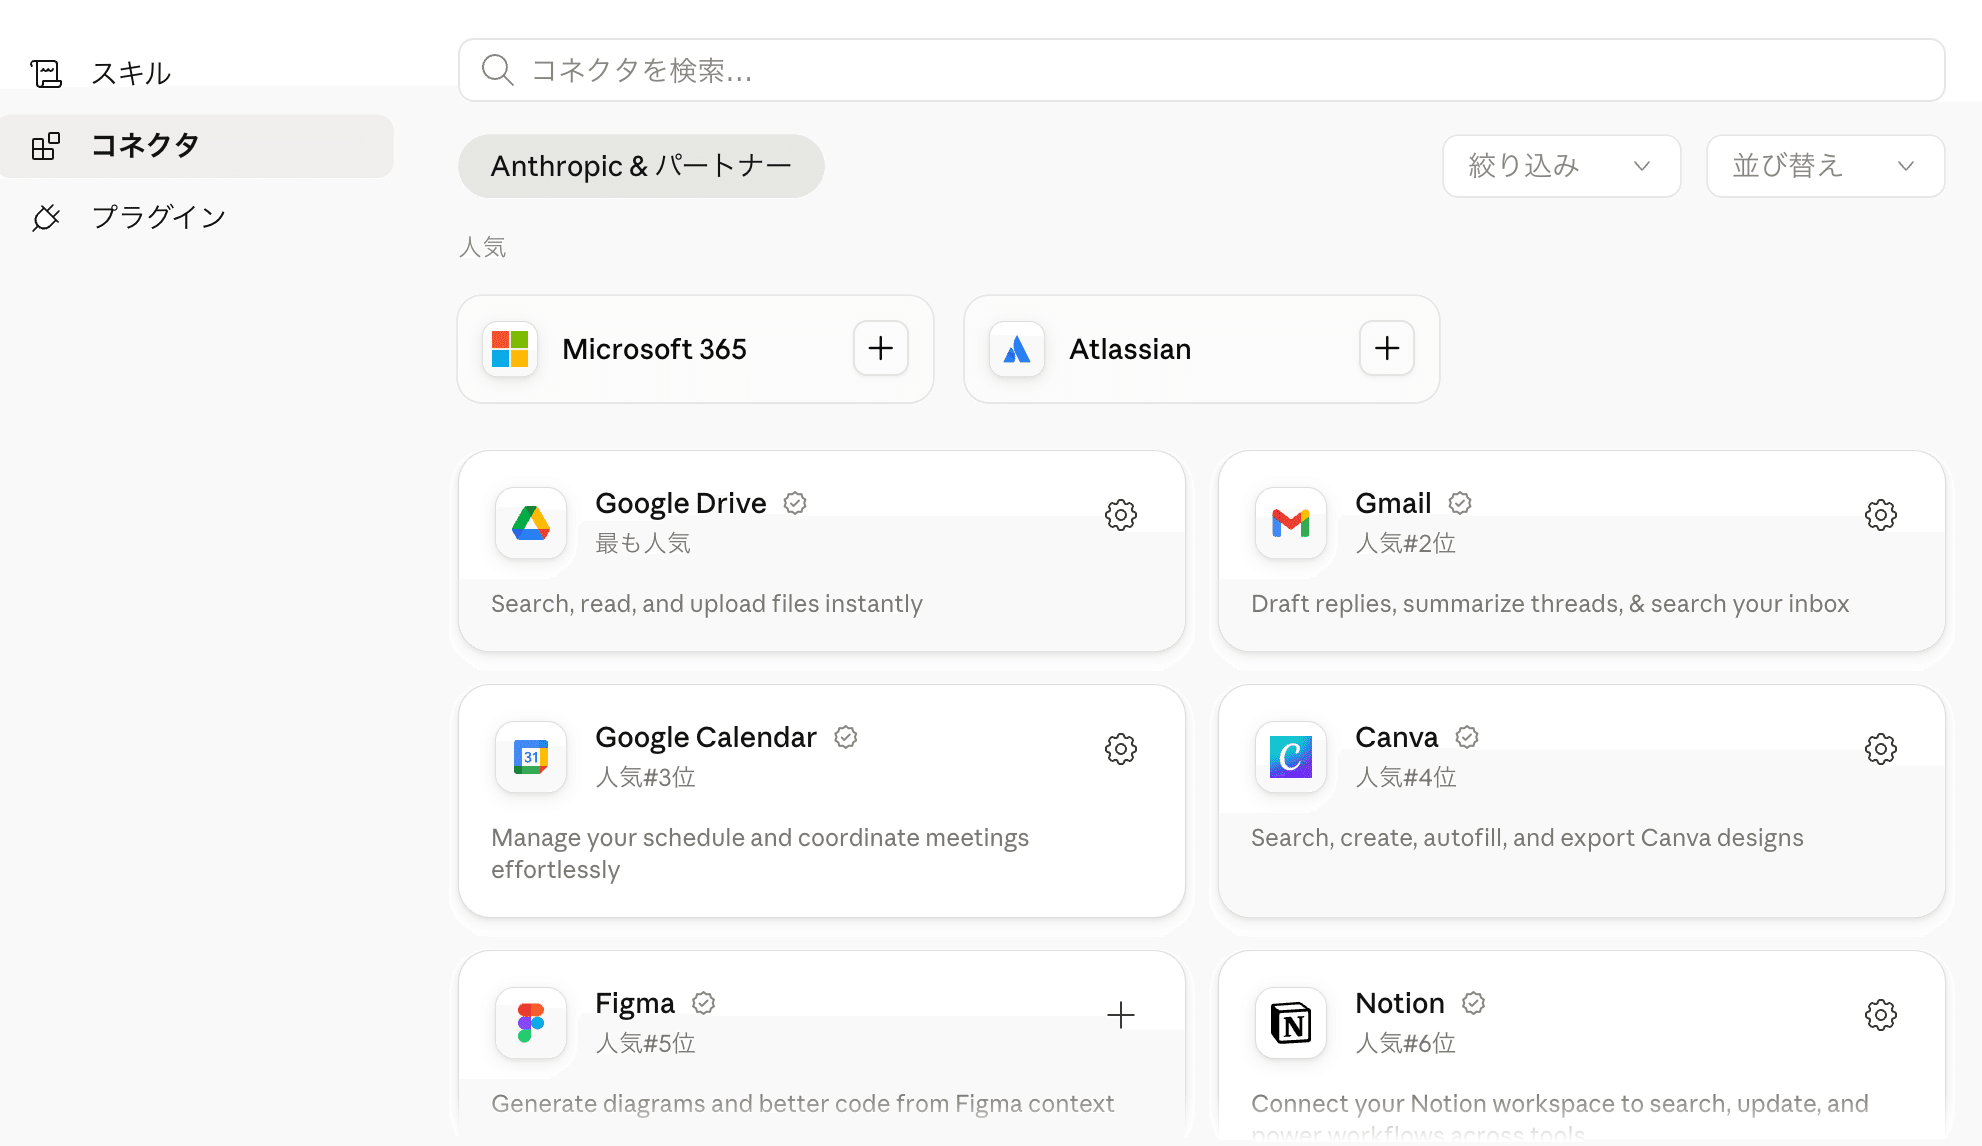Click the プラグイン plug icon in sidebar

point(46,217)
